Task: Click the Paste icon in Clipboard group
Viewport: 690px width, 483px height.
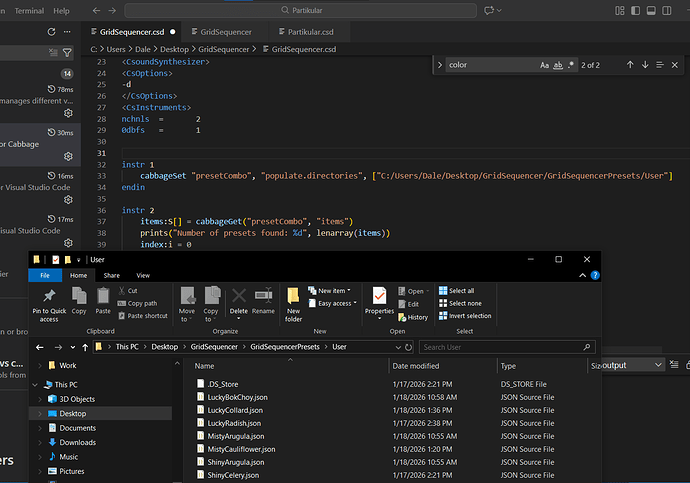Action: (101, 296)
